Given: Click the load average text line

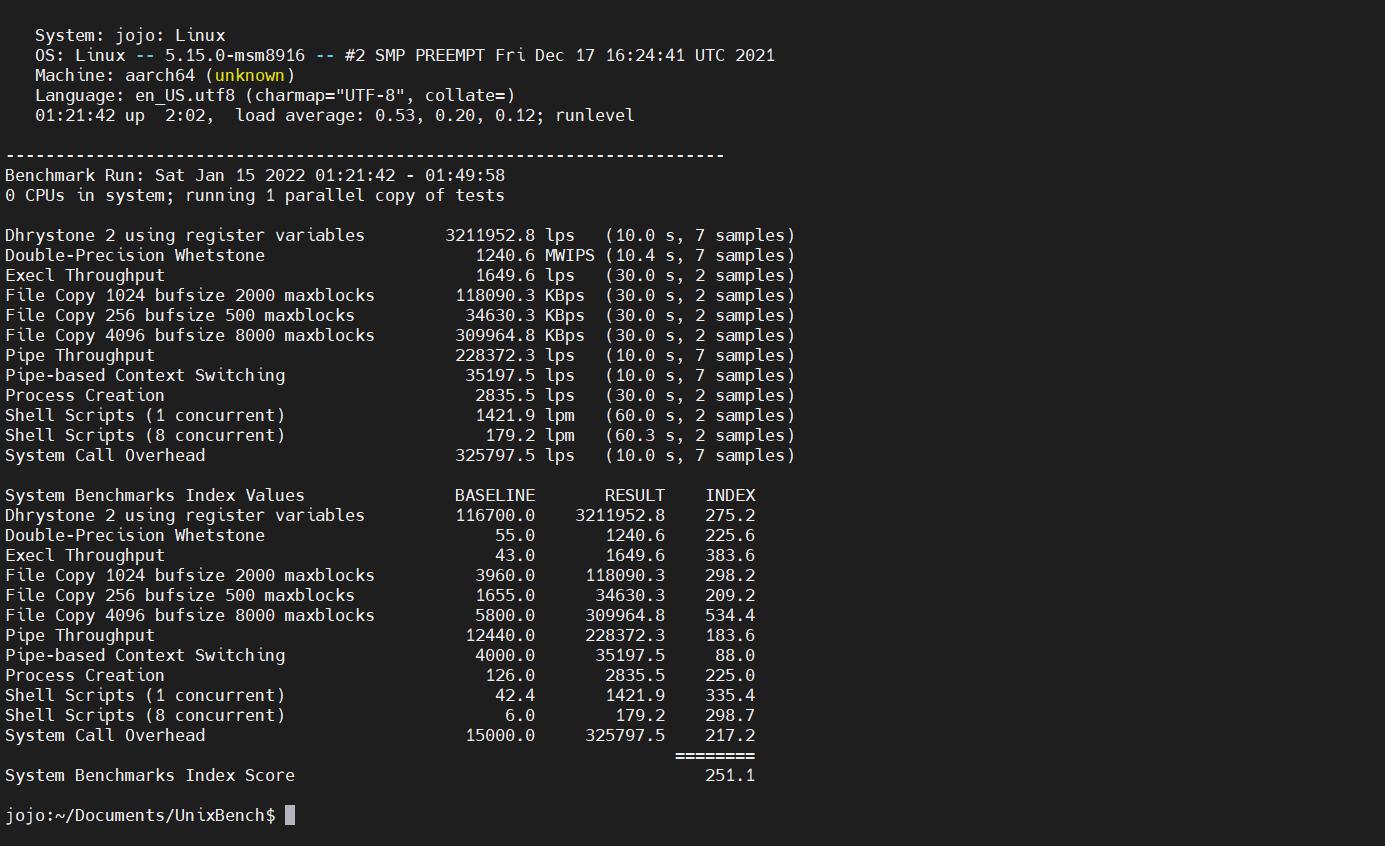Looking at the screenshot, I should (x=335, y=115).
